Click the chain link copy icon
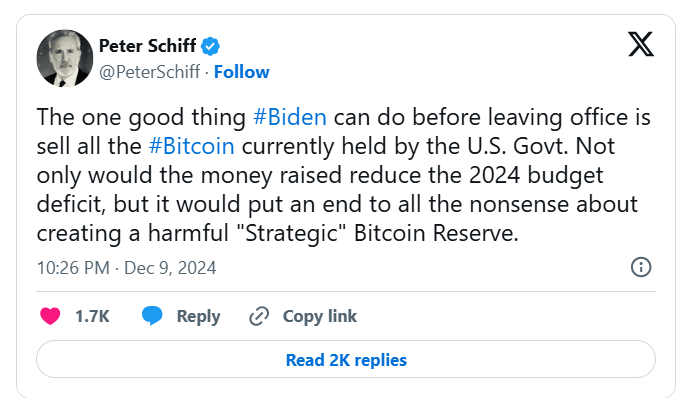Image resolution: width=690 pixels, height=419 pixels. click(259, 316)
